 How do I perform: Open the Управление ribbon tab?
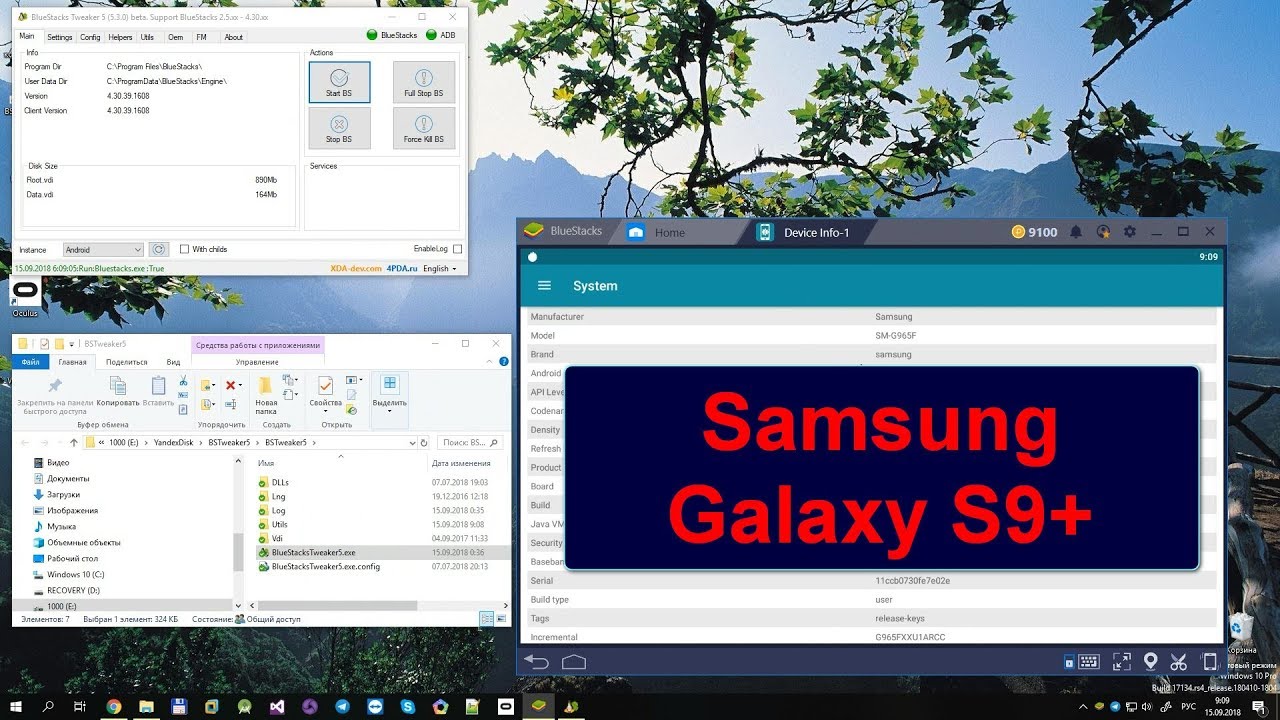[257, 362]
